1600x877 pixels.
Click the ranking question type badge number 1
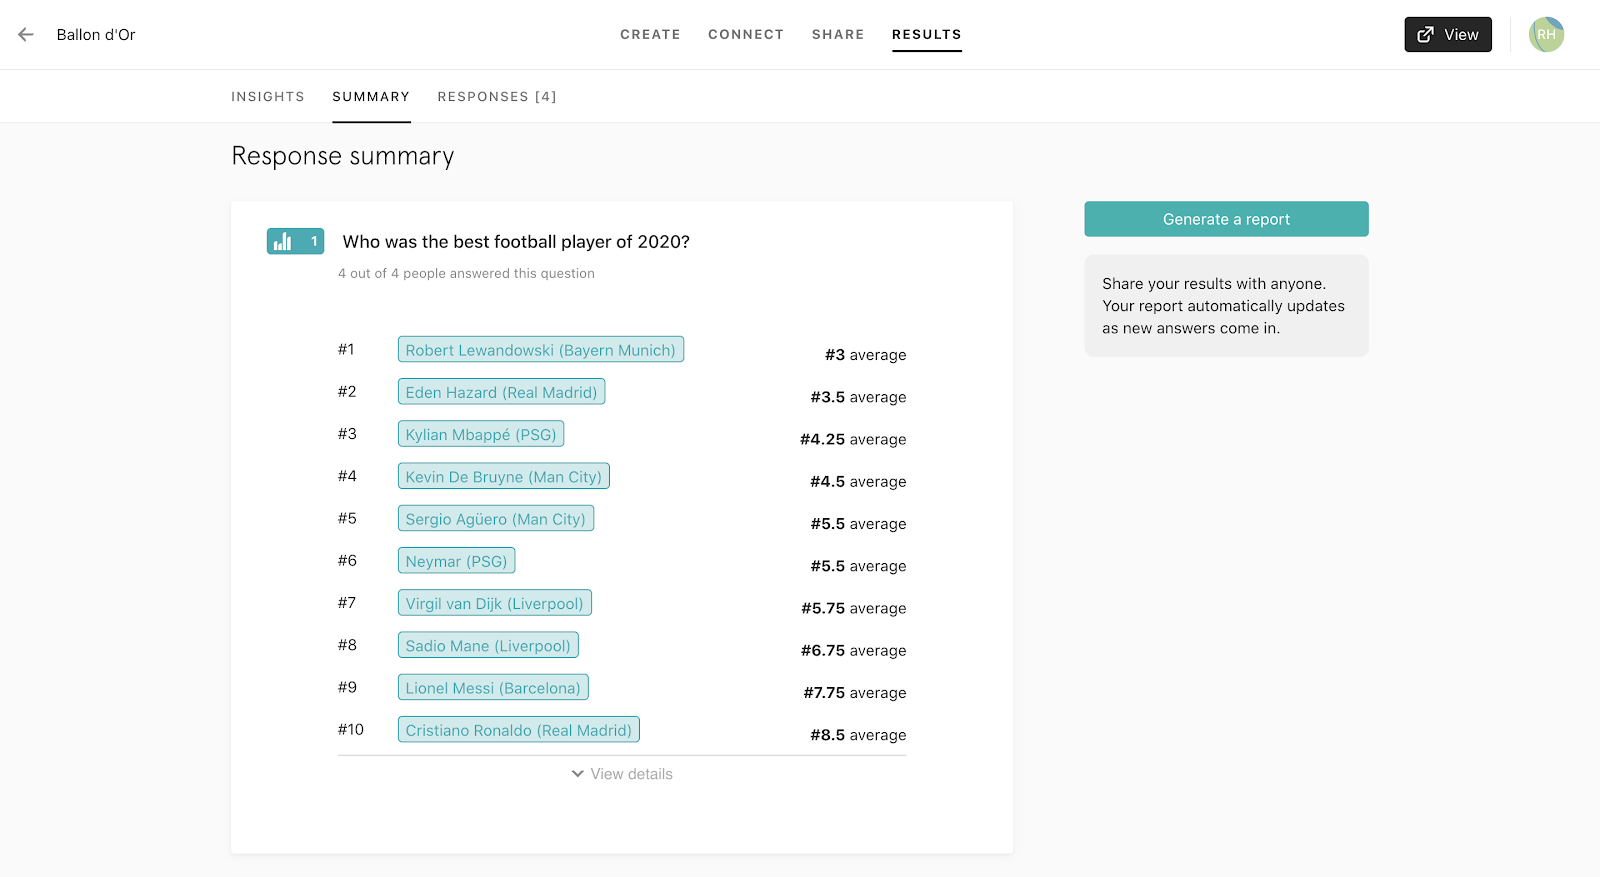[x=295, y=241]
